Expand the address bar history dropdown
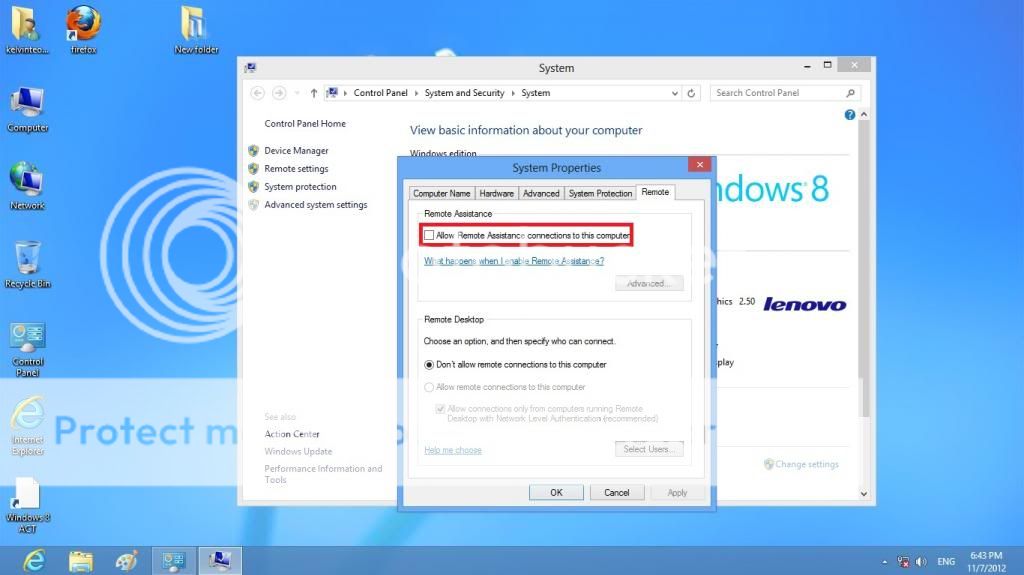 675,93
